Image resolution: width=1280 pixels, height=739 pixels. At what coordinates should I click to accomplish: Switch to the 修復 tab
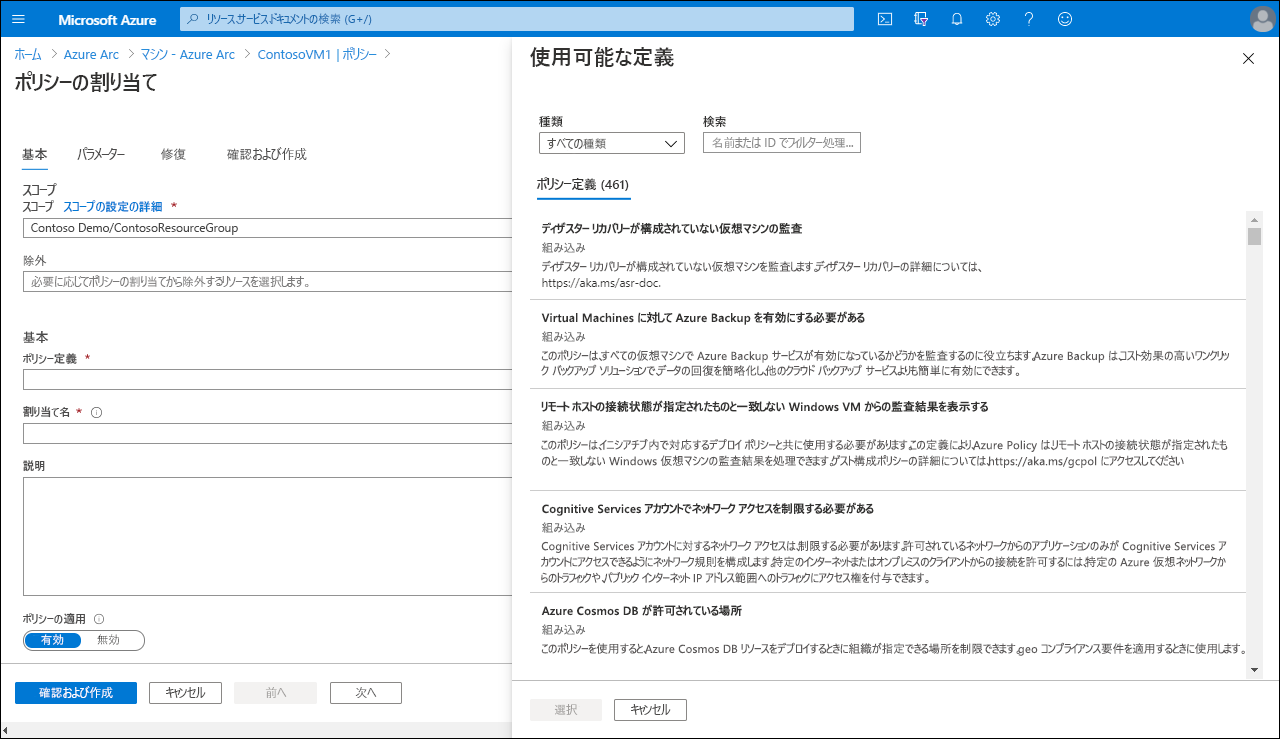(173, 154)
